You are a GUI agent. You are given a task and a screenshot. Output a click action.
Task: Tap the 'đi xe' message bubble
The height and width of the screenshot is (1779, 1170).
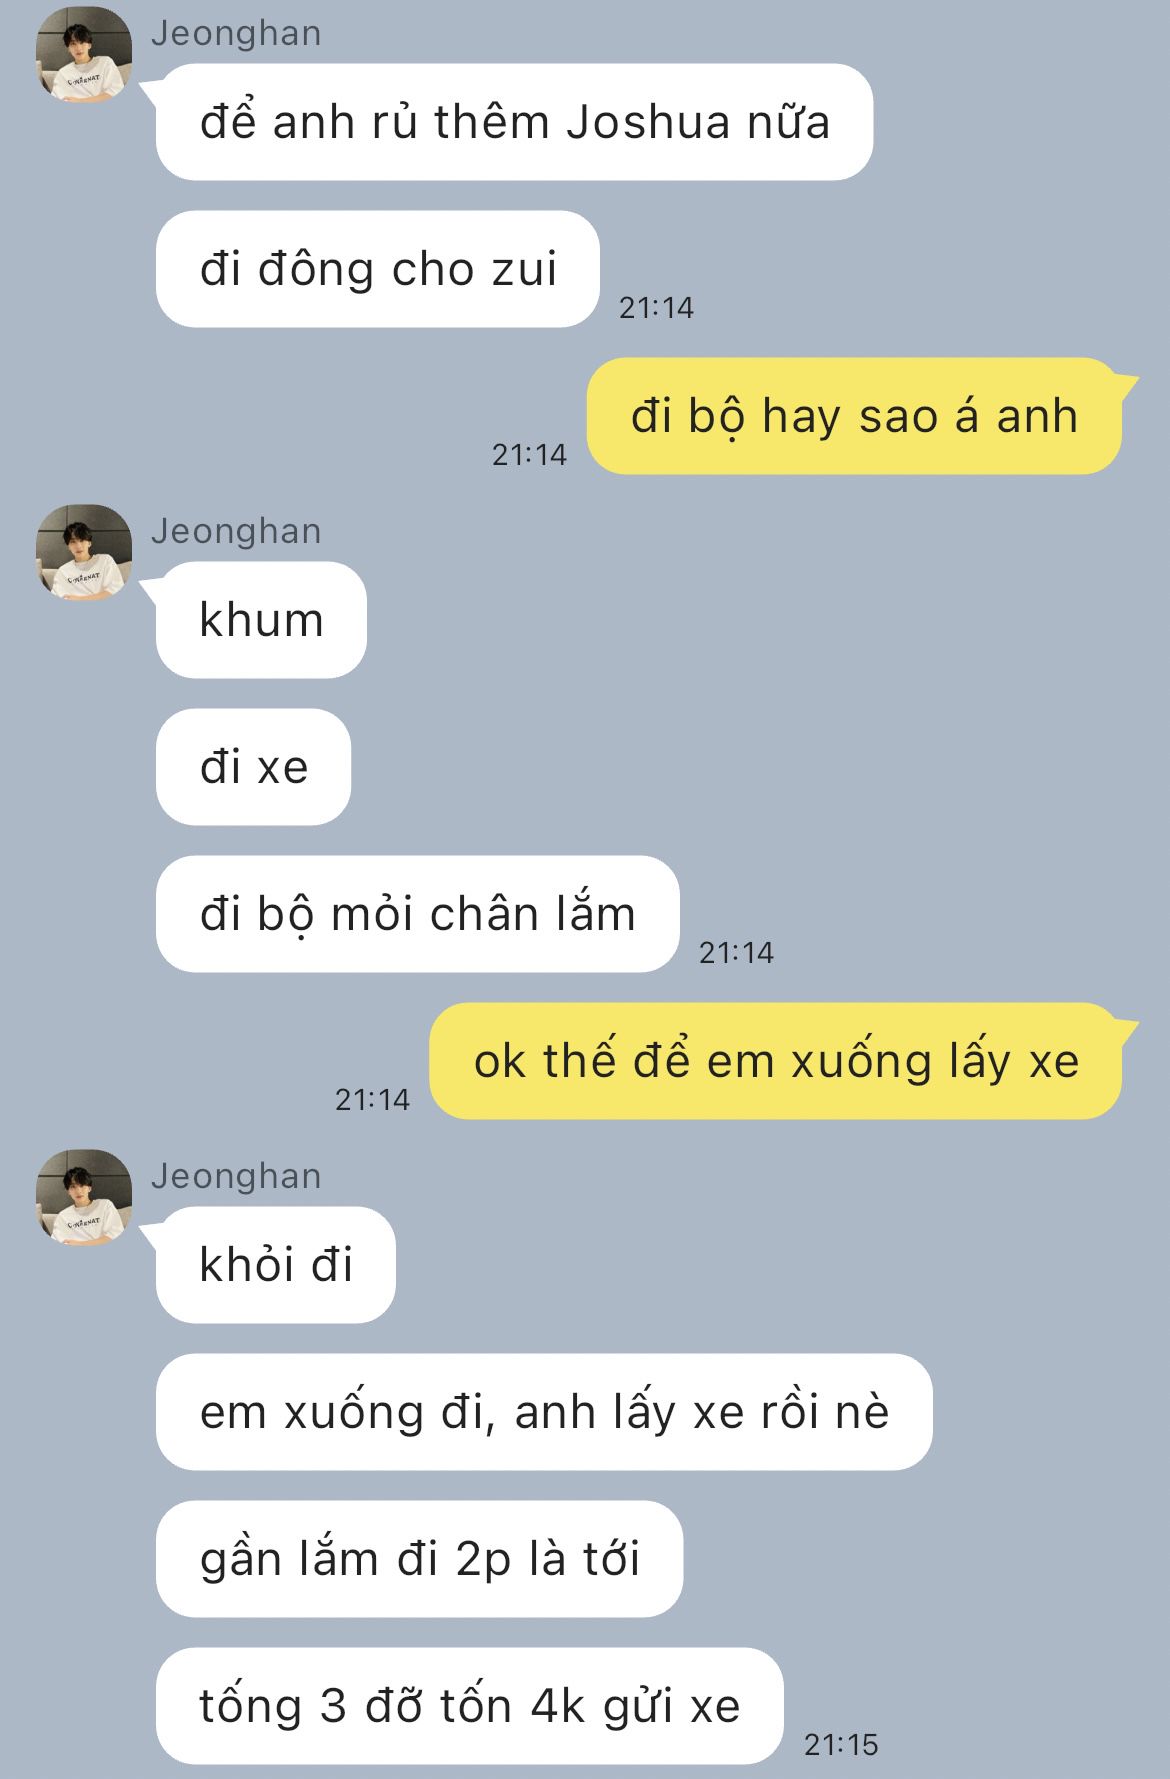253,767
